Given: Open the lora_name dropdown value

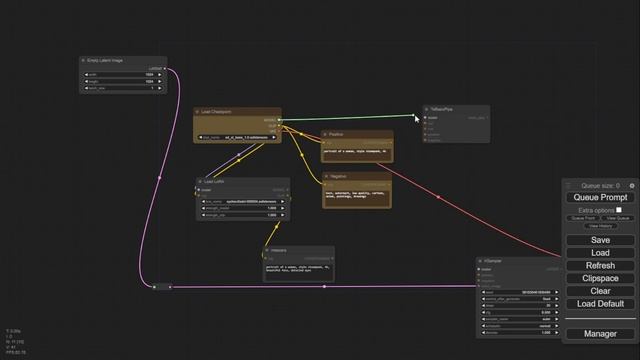Looking at the screenshot, I should [243, 202].
